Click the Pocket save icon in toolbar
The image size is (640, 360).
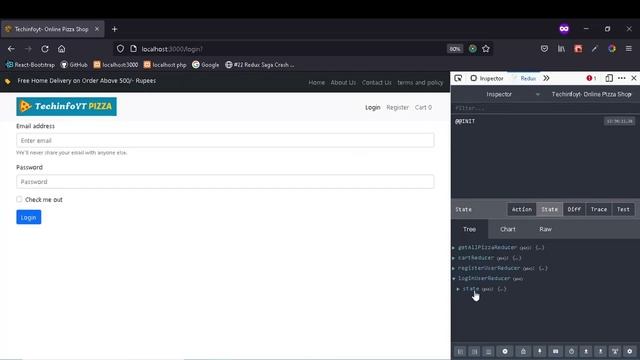[544, 49]
